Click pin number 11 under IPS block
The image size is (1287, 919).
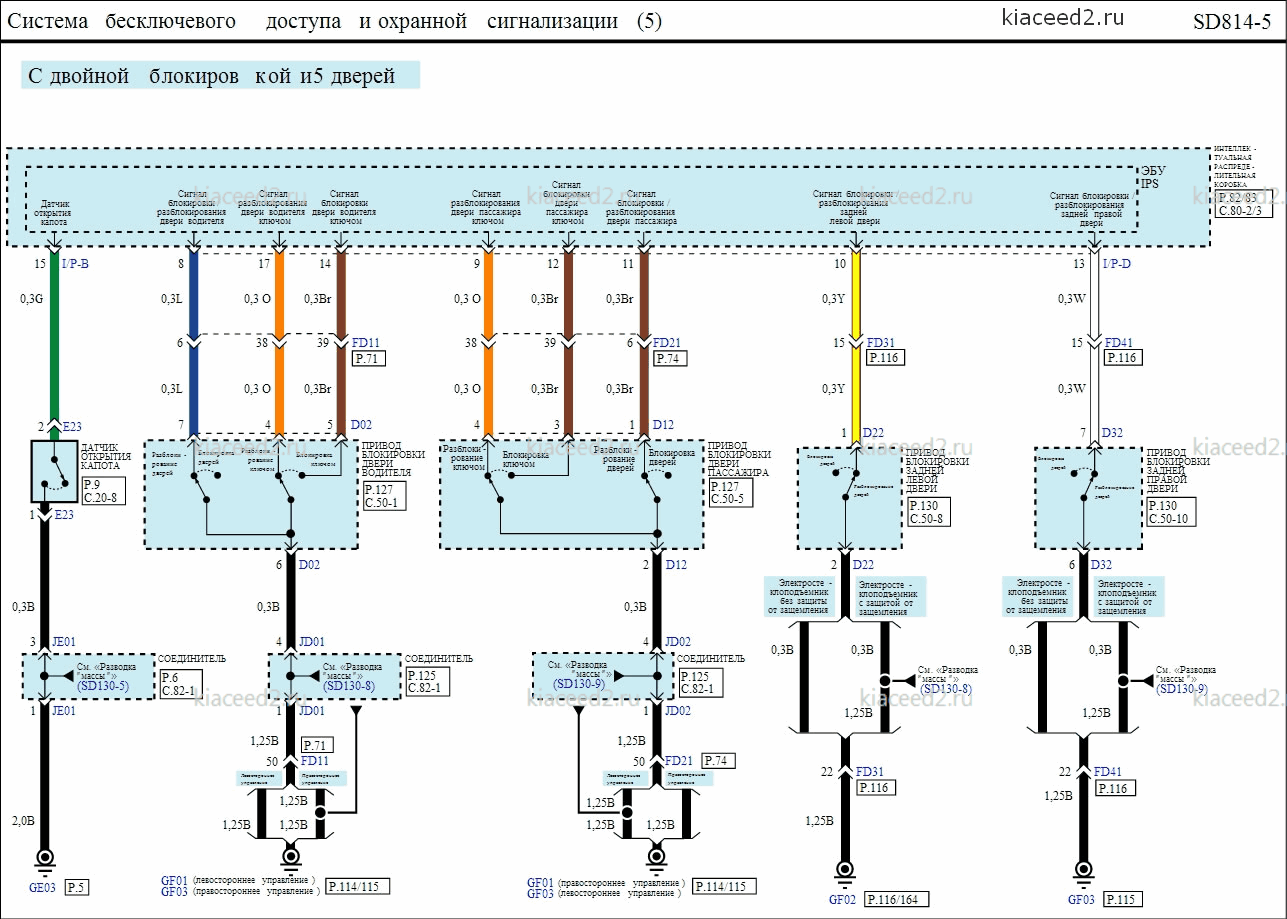point(628,264)
